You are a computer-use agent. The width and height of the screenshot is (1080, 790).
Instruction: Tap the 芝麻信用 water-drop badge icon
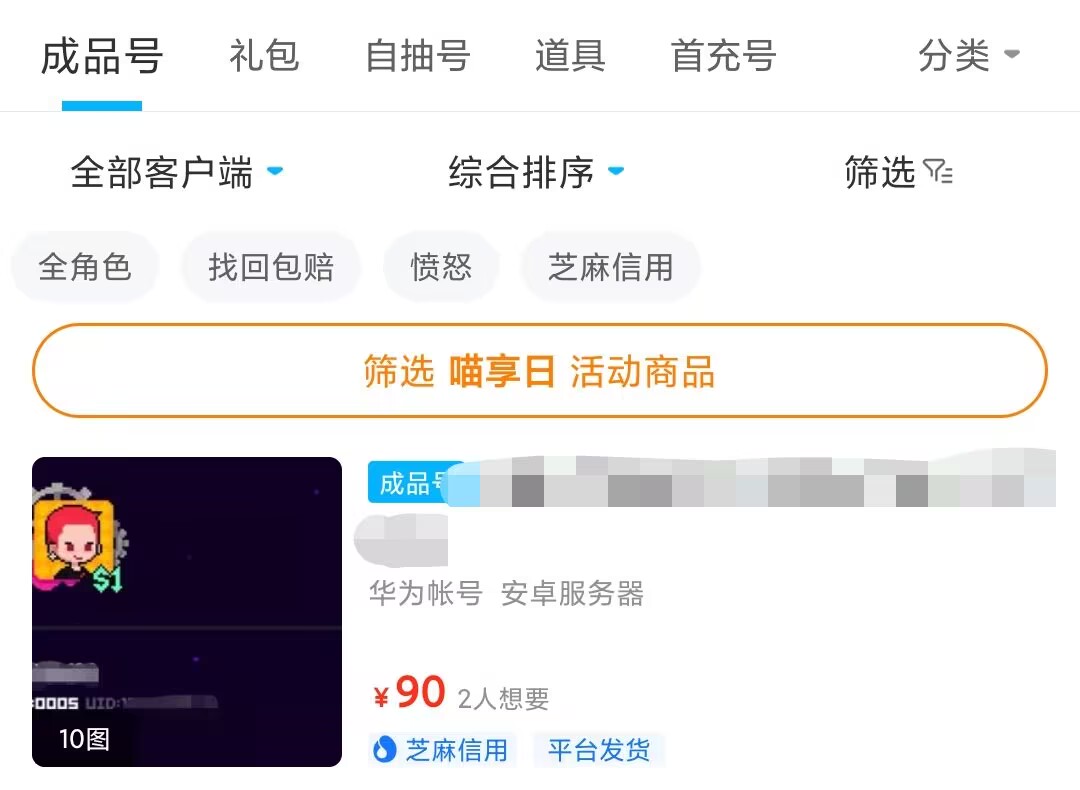[384, 750]
